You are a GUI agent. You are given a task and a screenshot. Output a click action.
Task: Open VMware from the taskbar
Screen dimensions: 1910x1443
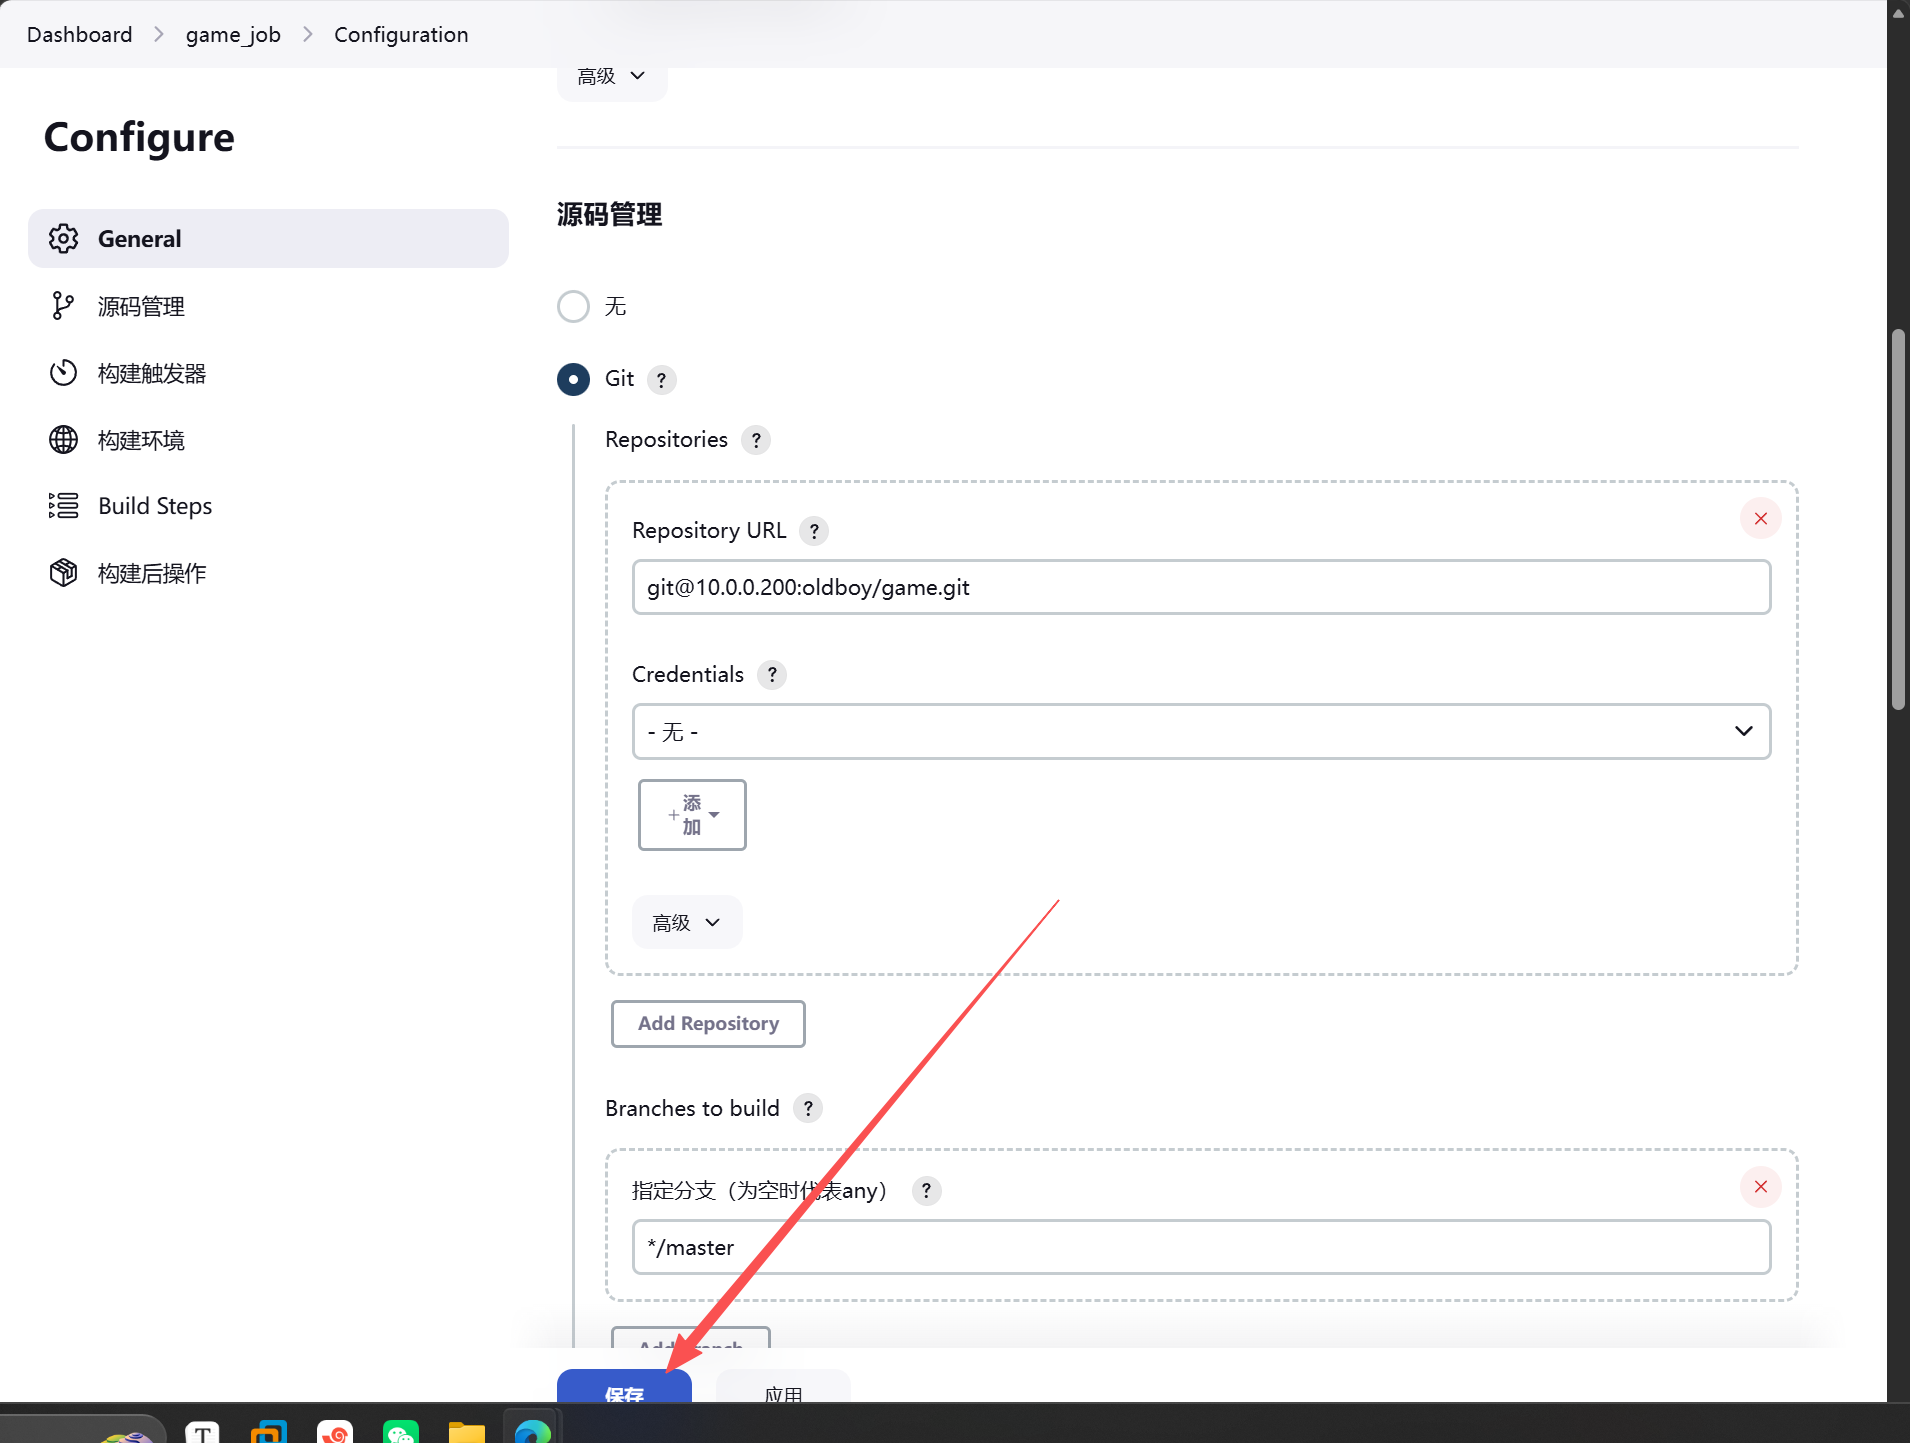268,1431
